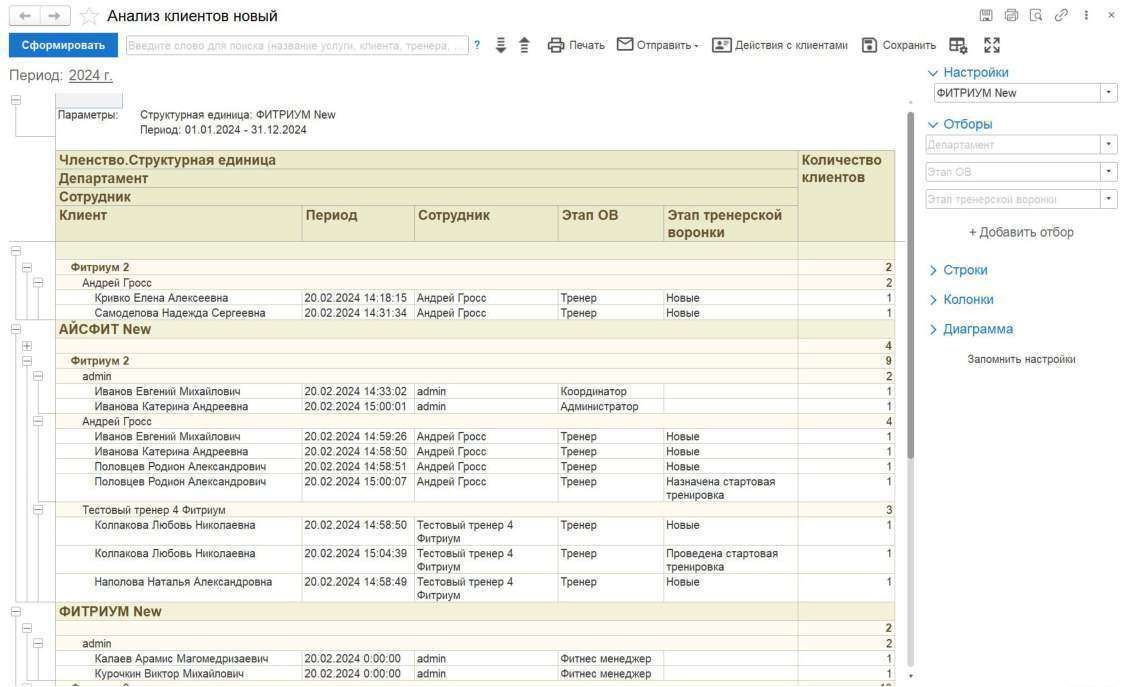Add the report to favorites with the star
Screen dimensions: 1134x687
[89, 16]
